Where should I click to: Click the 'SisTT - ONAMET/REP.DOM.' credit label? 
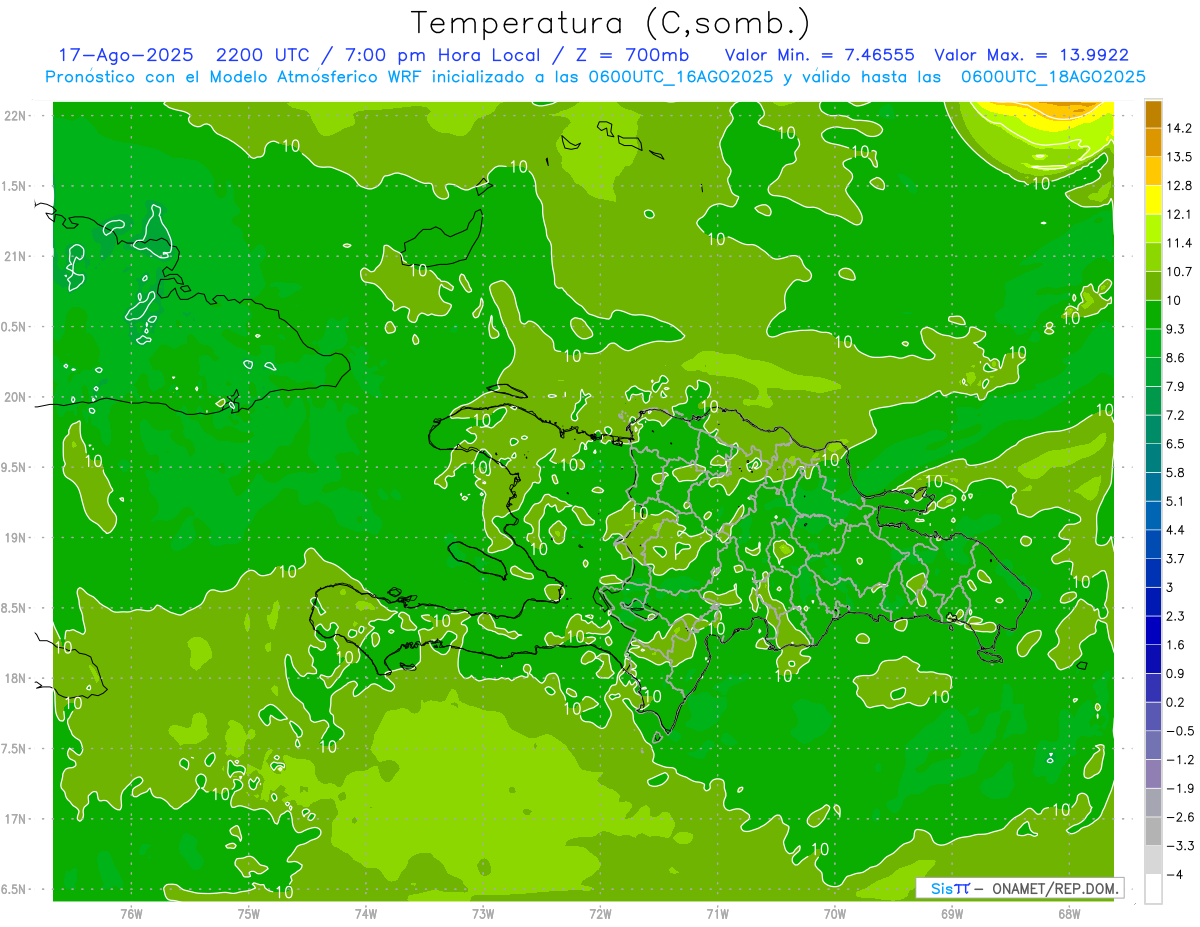coord(1020,888)
